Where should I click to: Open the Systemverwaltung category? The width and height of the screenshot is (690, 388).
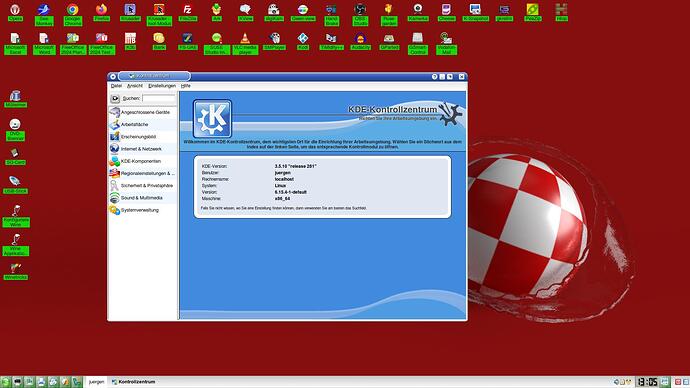143,210
